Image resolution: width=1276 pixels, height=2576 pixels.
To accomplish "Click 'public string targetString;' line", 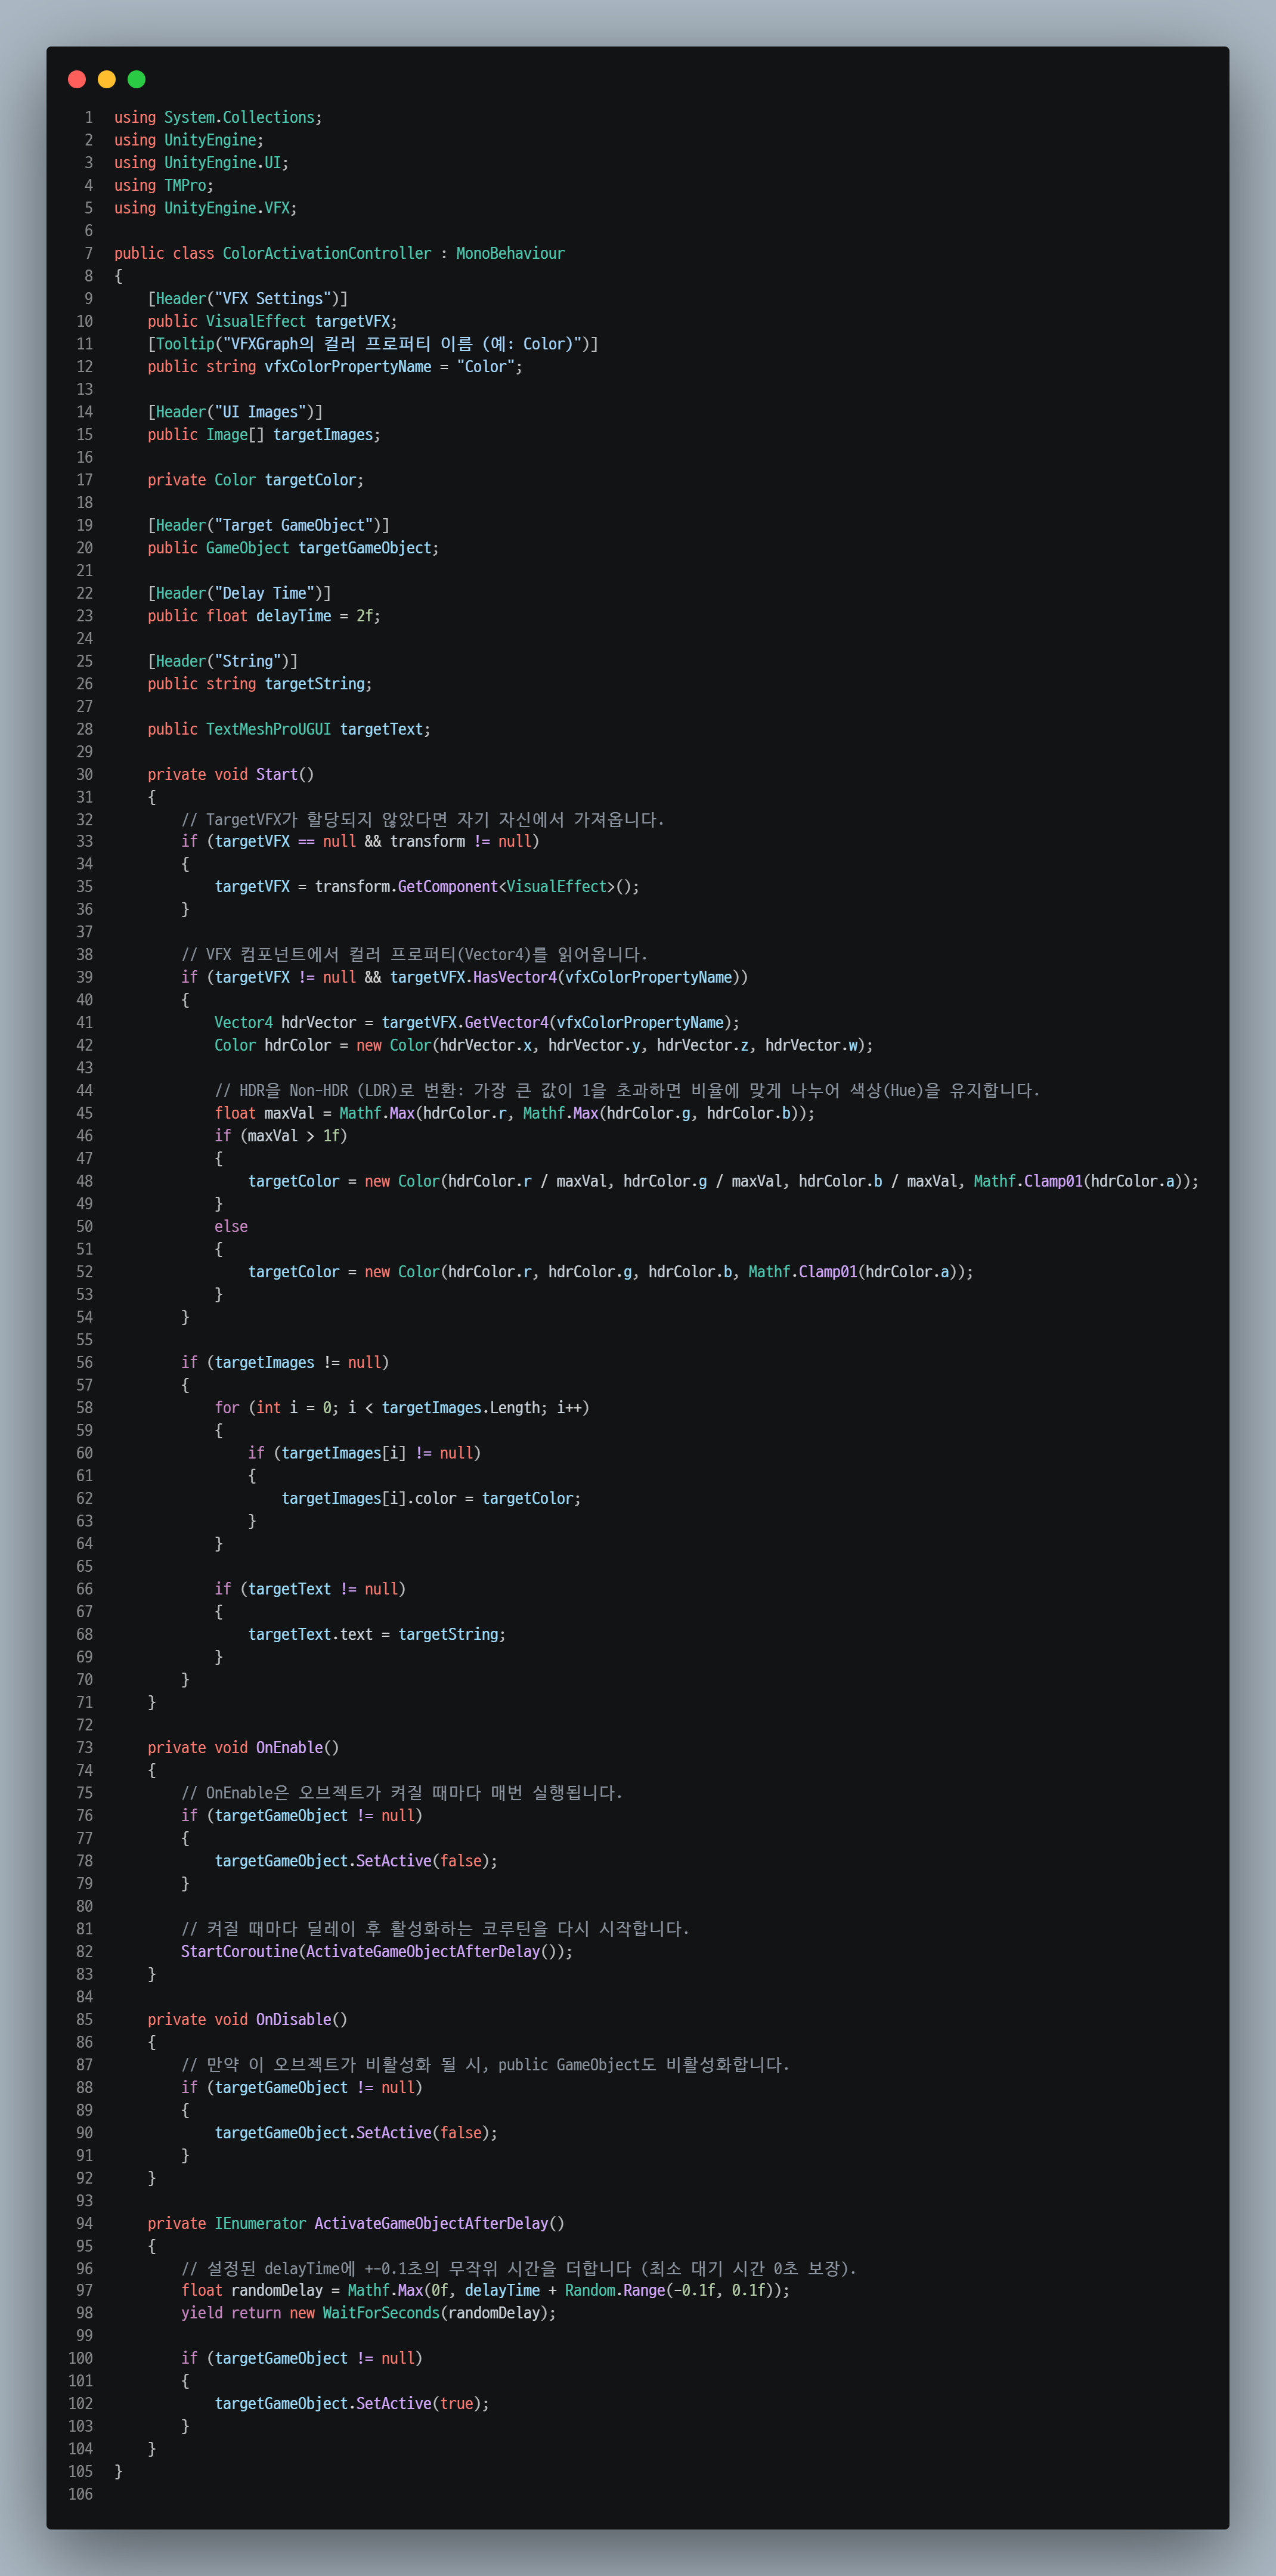I will point(260,684).
